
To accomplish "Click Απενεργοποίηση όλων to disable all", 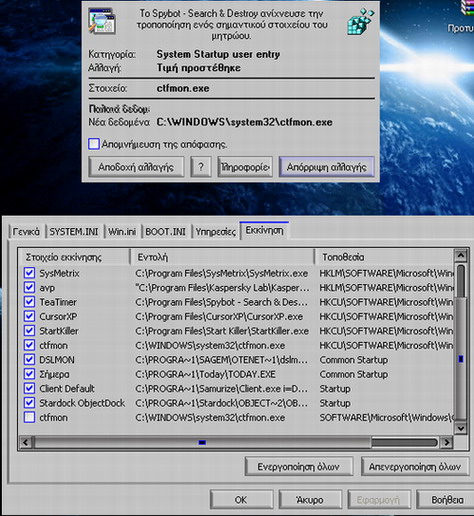I will 415,467.
